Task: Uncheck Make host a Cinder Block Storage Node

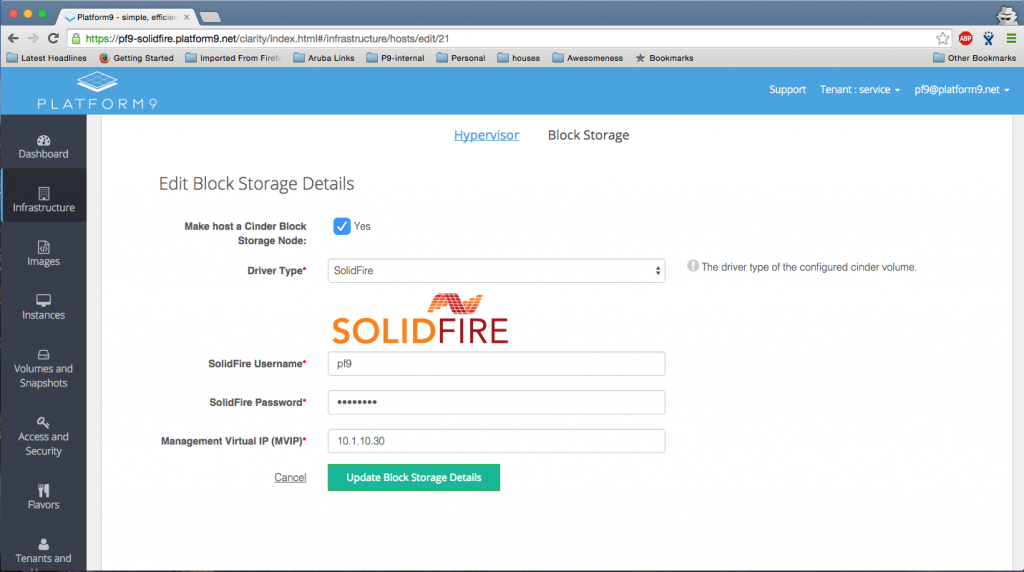Action: tap(342, 226)
